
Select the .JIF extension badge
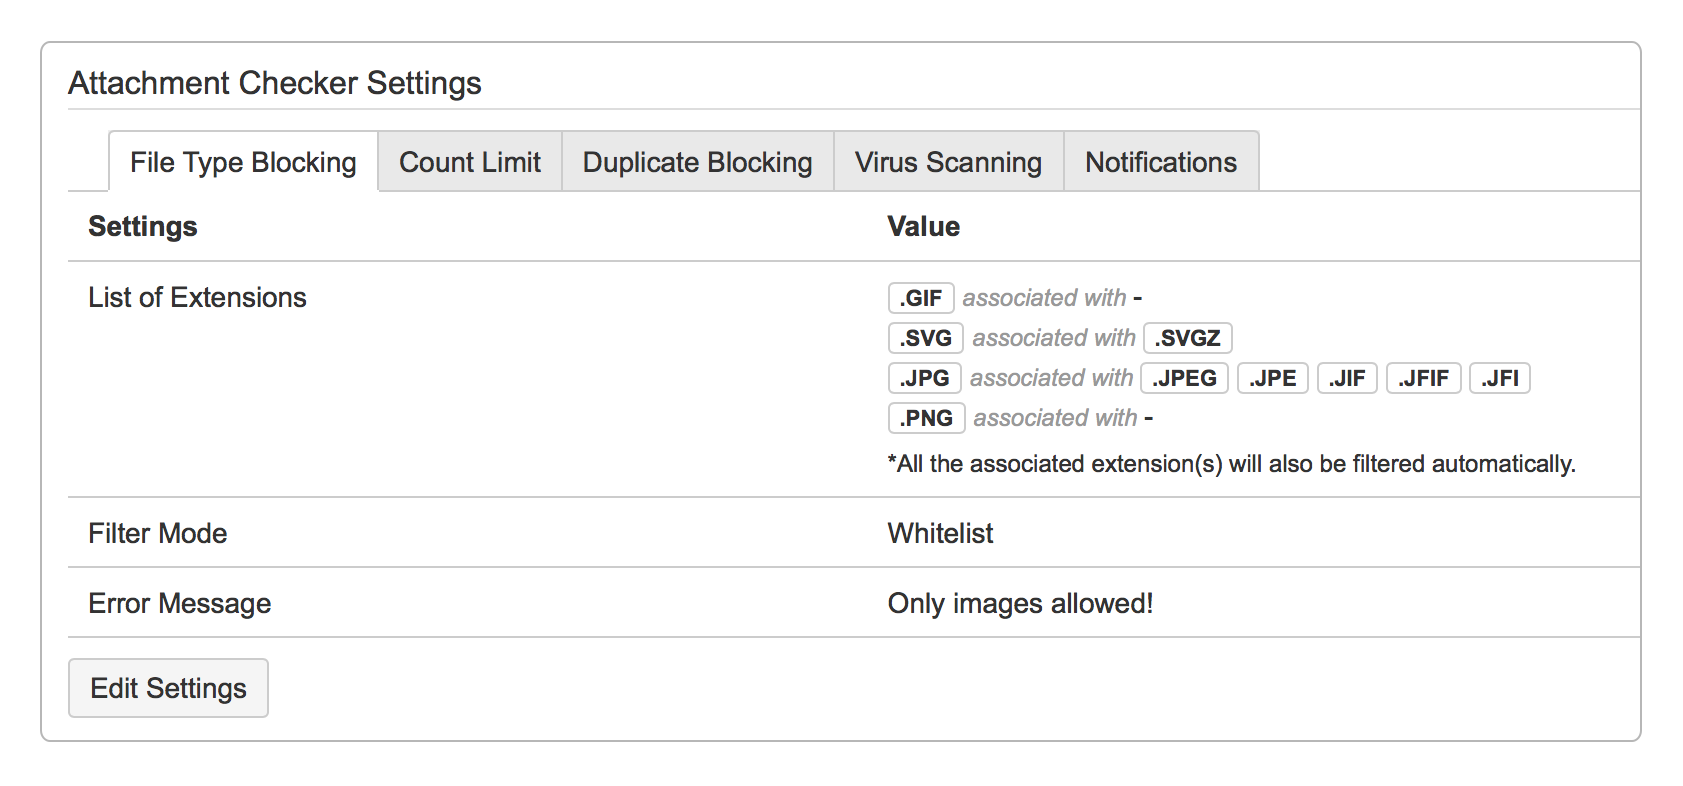[x=1347, y=377]
